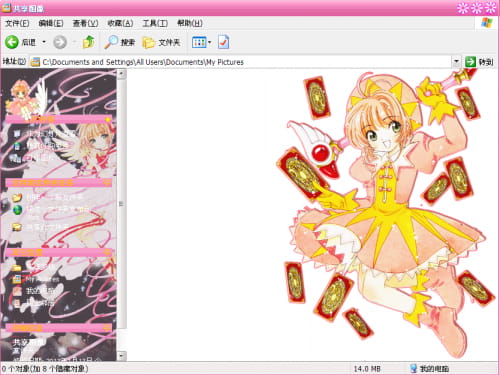
Task: Open the 编辑(E) menu
Action: tap(51, 23)
